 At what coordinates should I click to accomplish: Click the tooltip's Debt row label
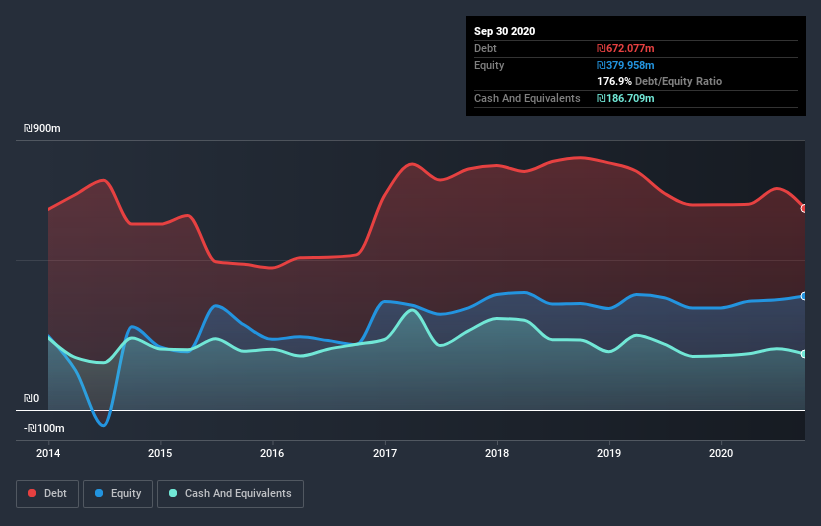[485, 49]
